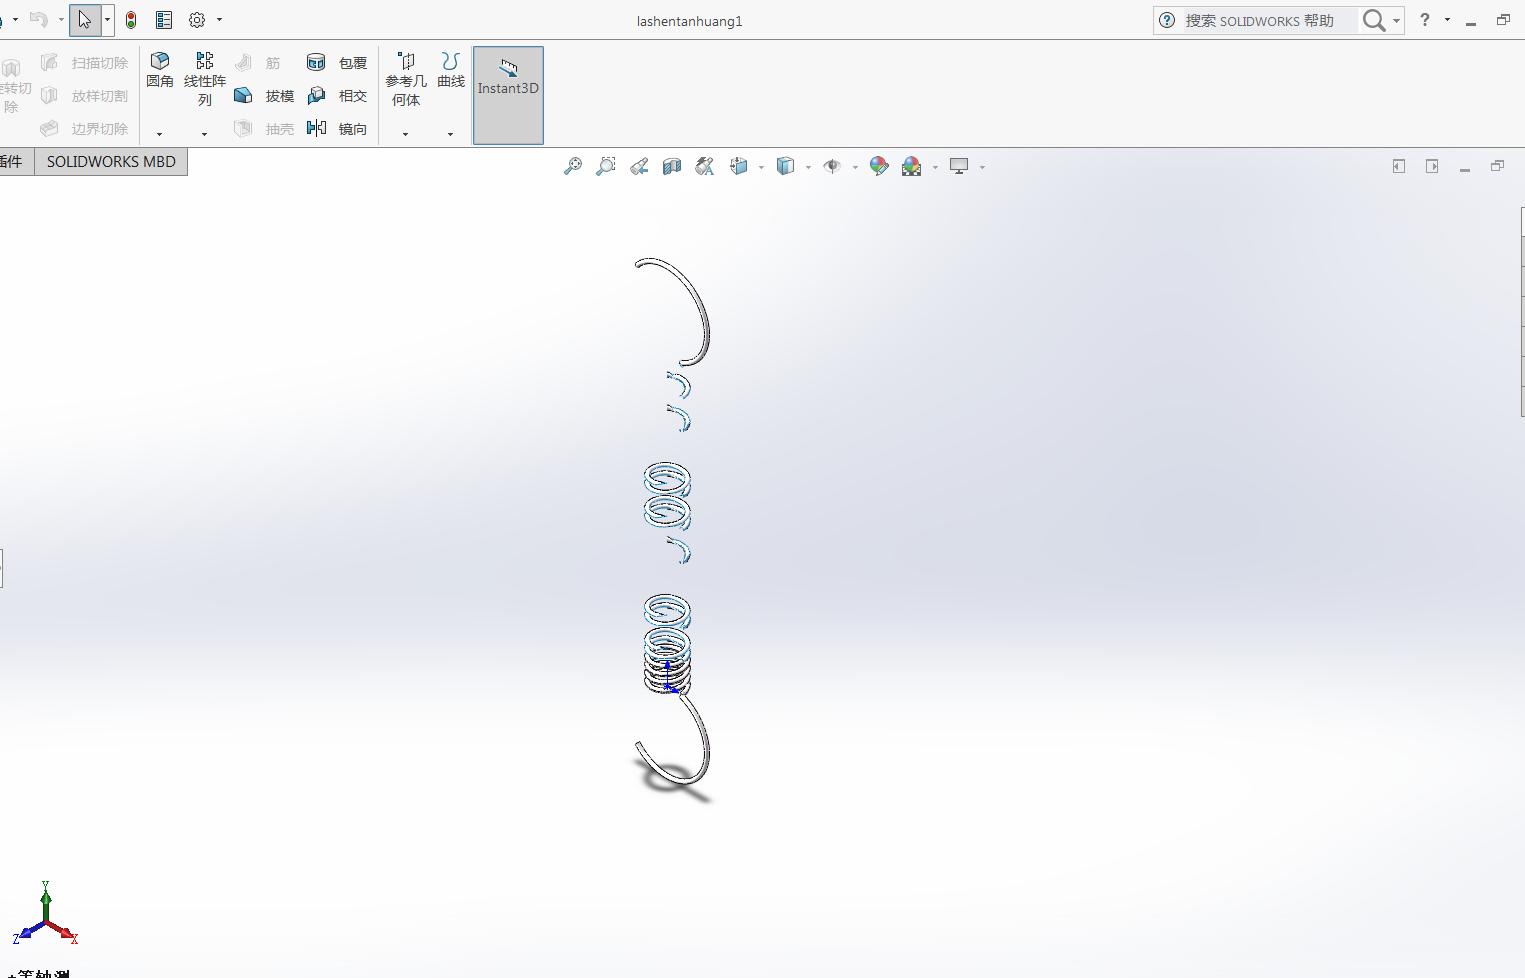Click the Edit Appearance color ball icon

(x=879, y=167)
